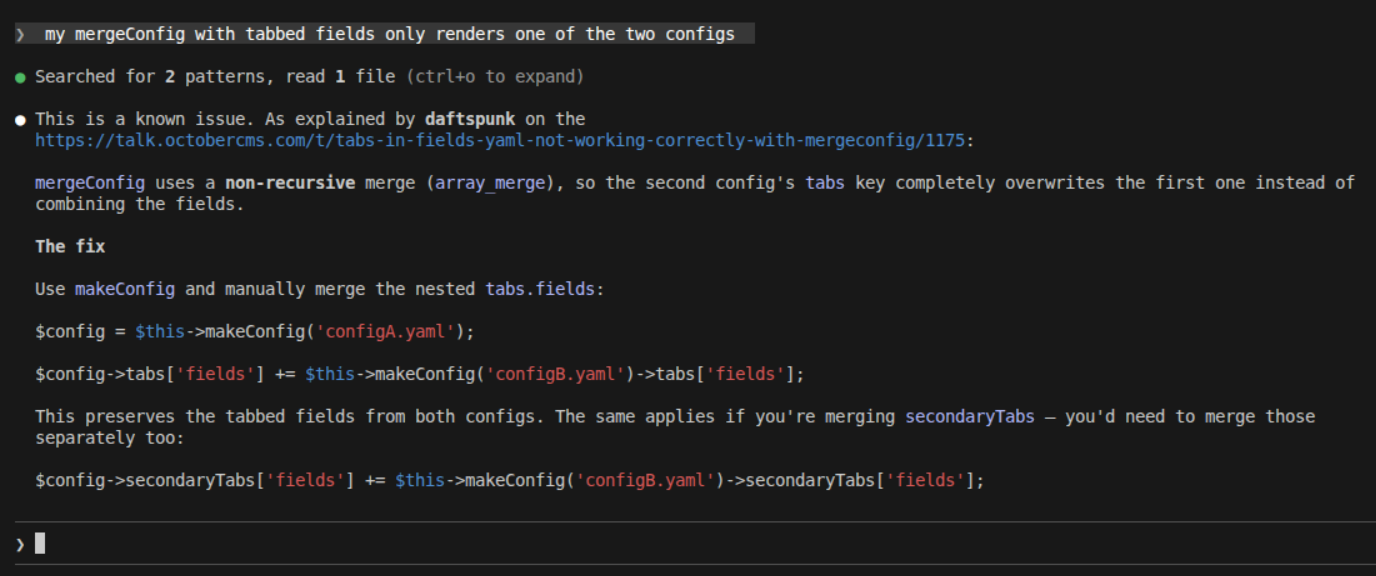
Task: Click the bold 'non-recursive' text
Action: click(x=290, y=183)
